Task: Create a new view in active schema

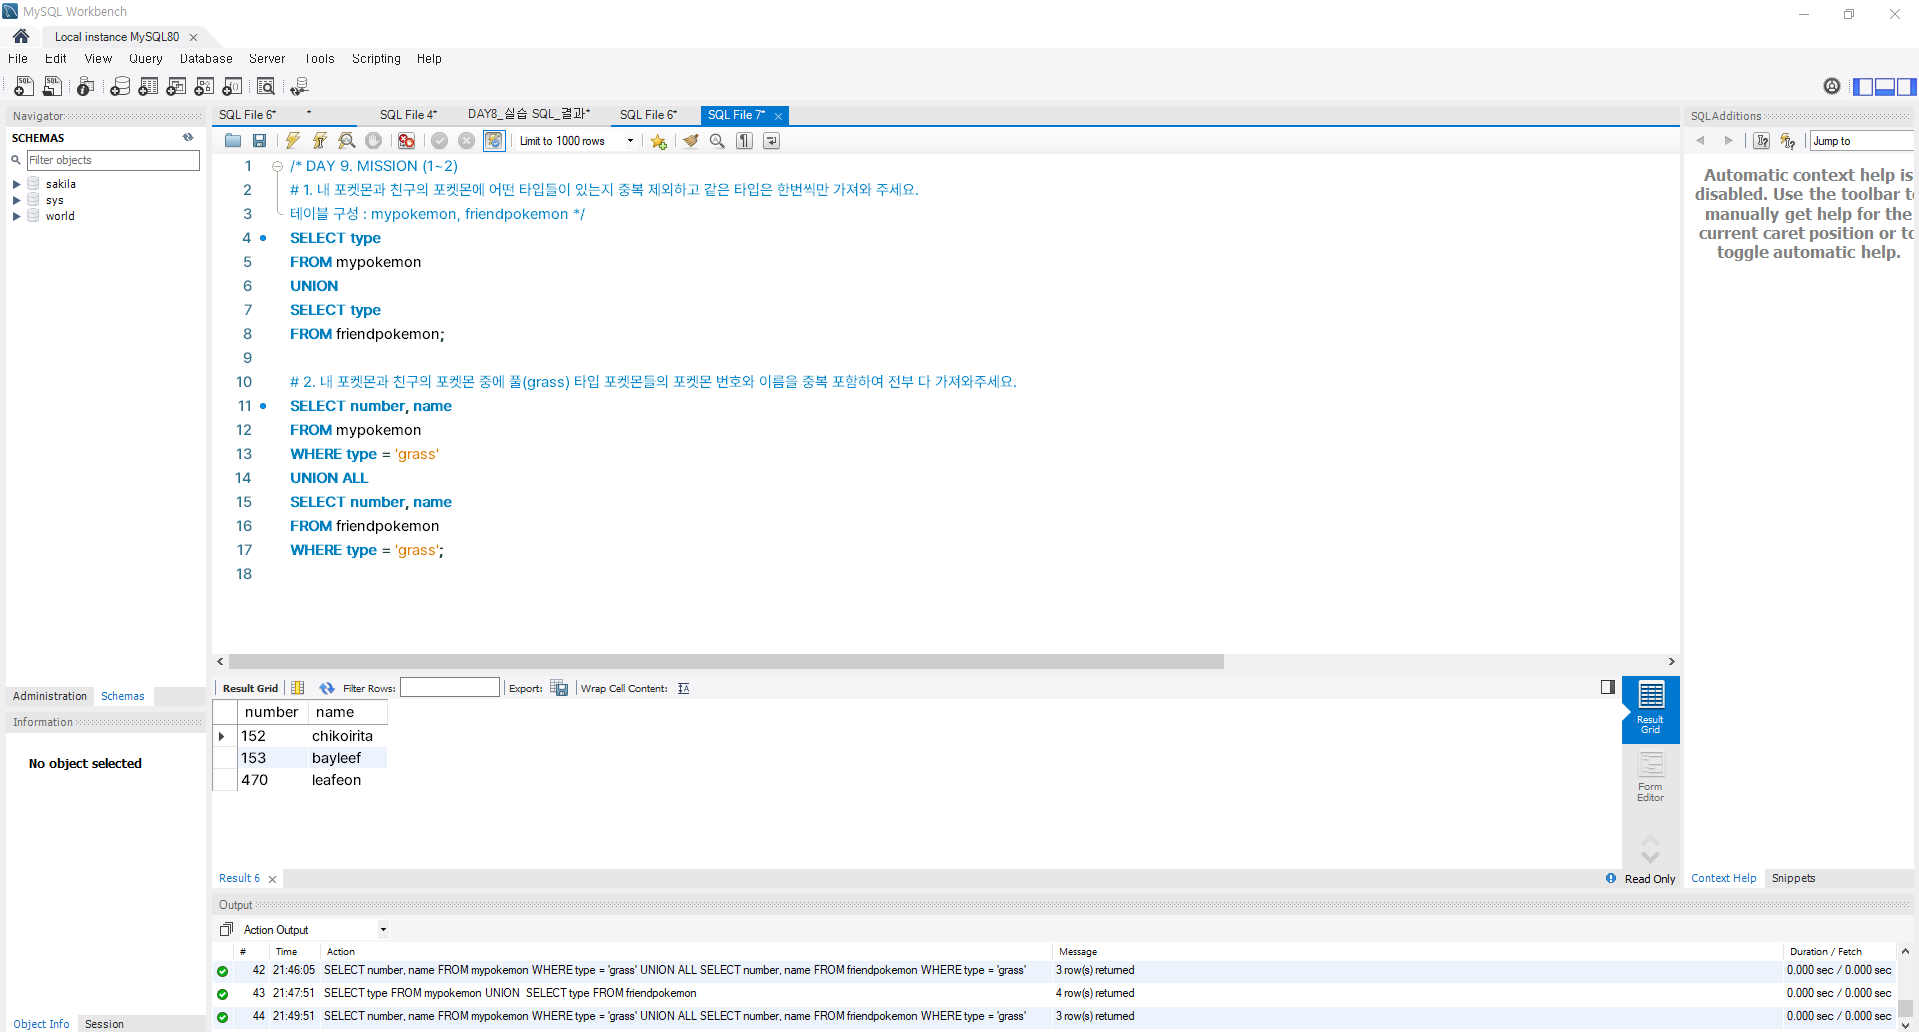Action: pos(176,87)
